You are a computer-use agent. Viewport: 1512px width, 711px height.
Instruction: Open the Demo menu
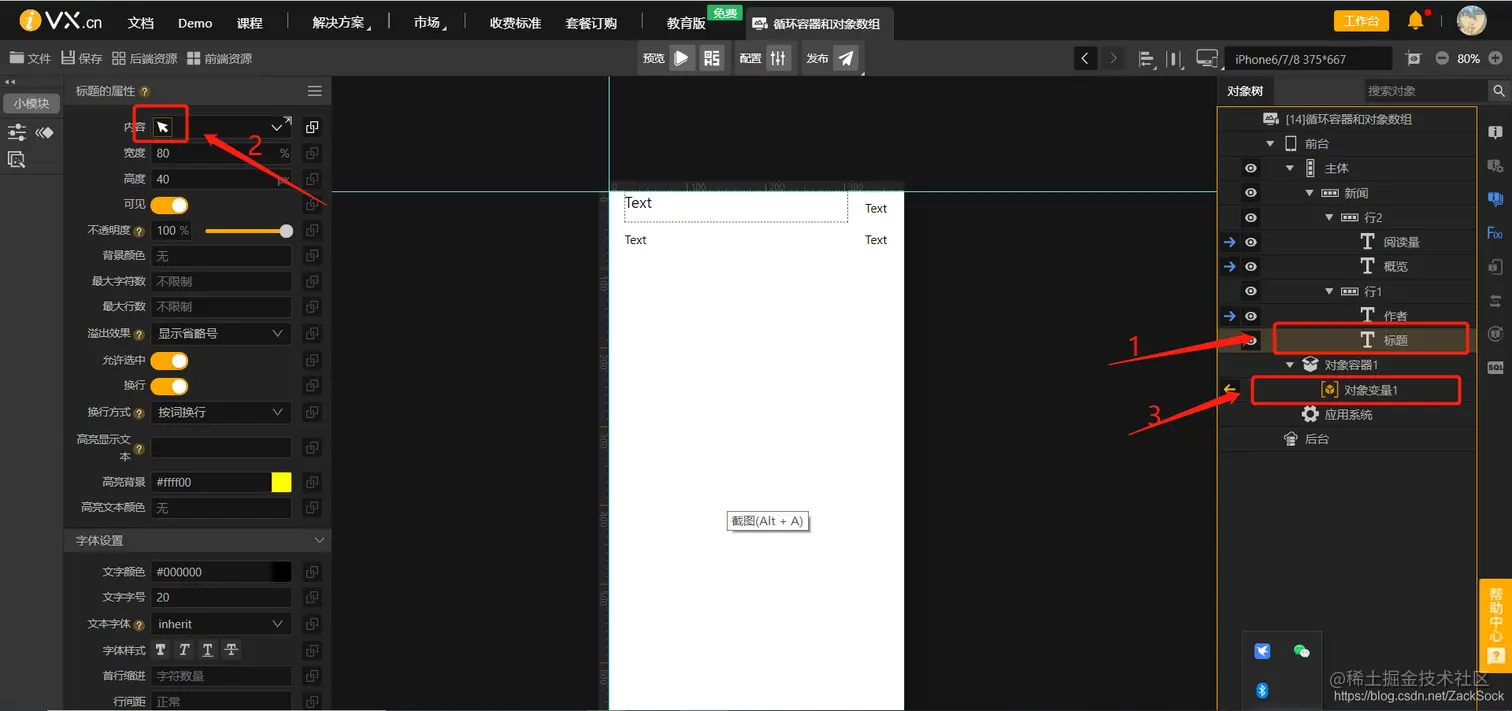point(195,23)
